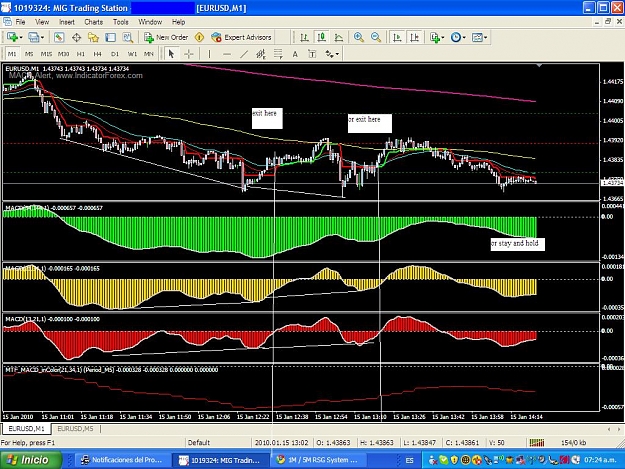Open the chart document icon beside File menu
625x469 pixels.
coord(7,22)
